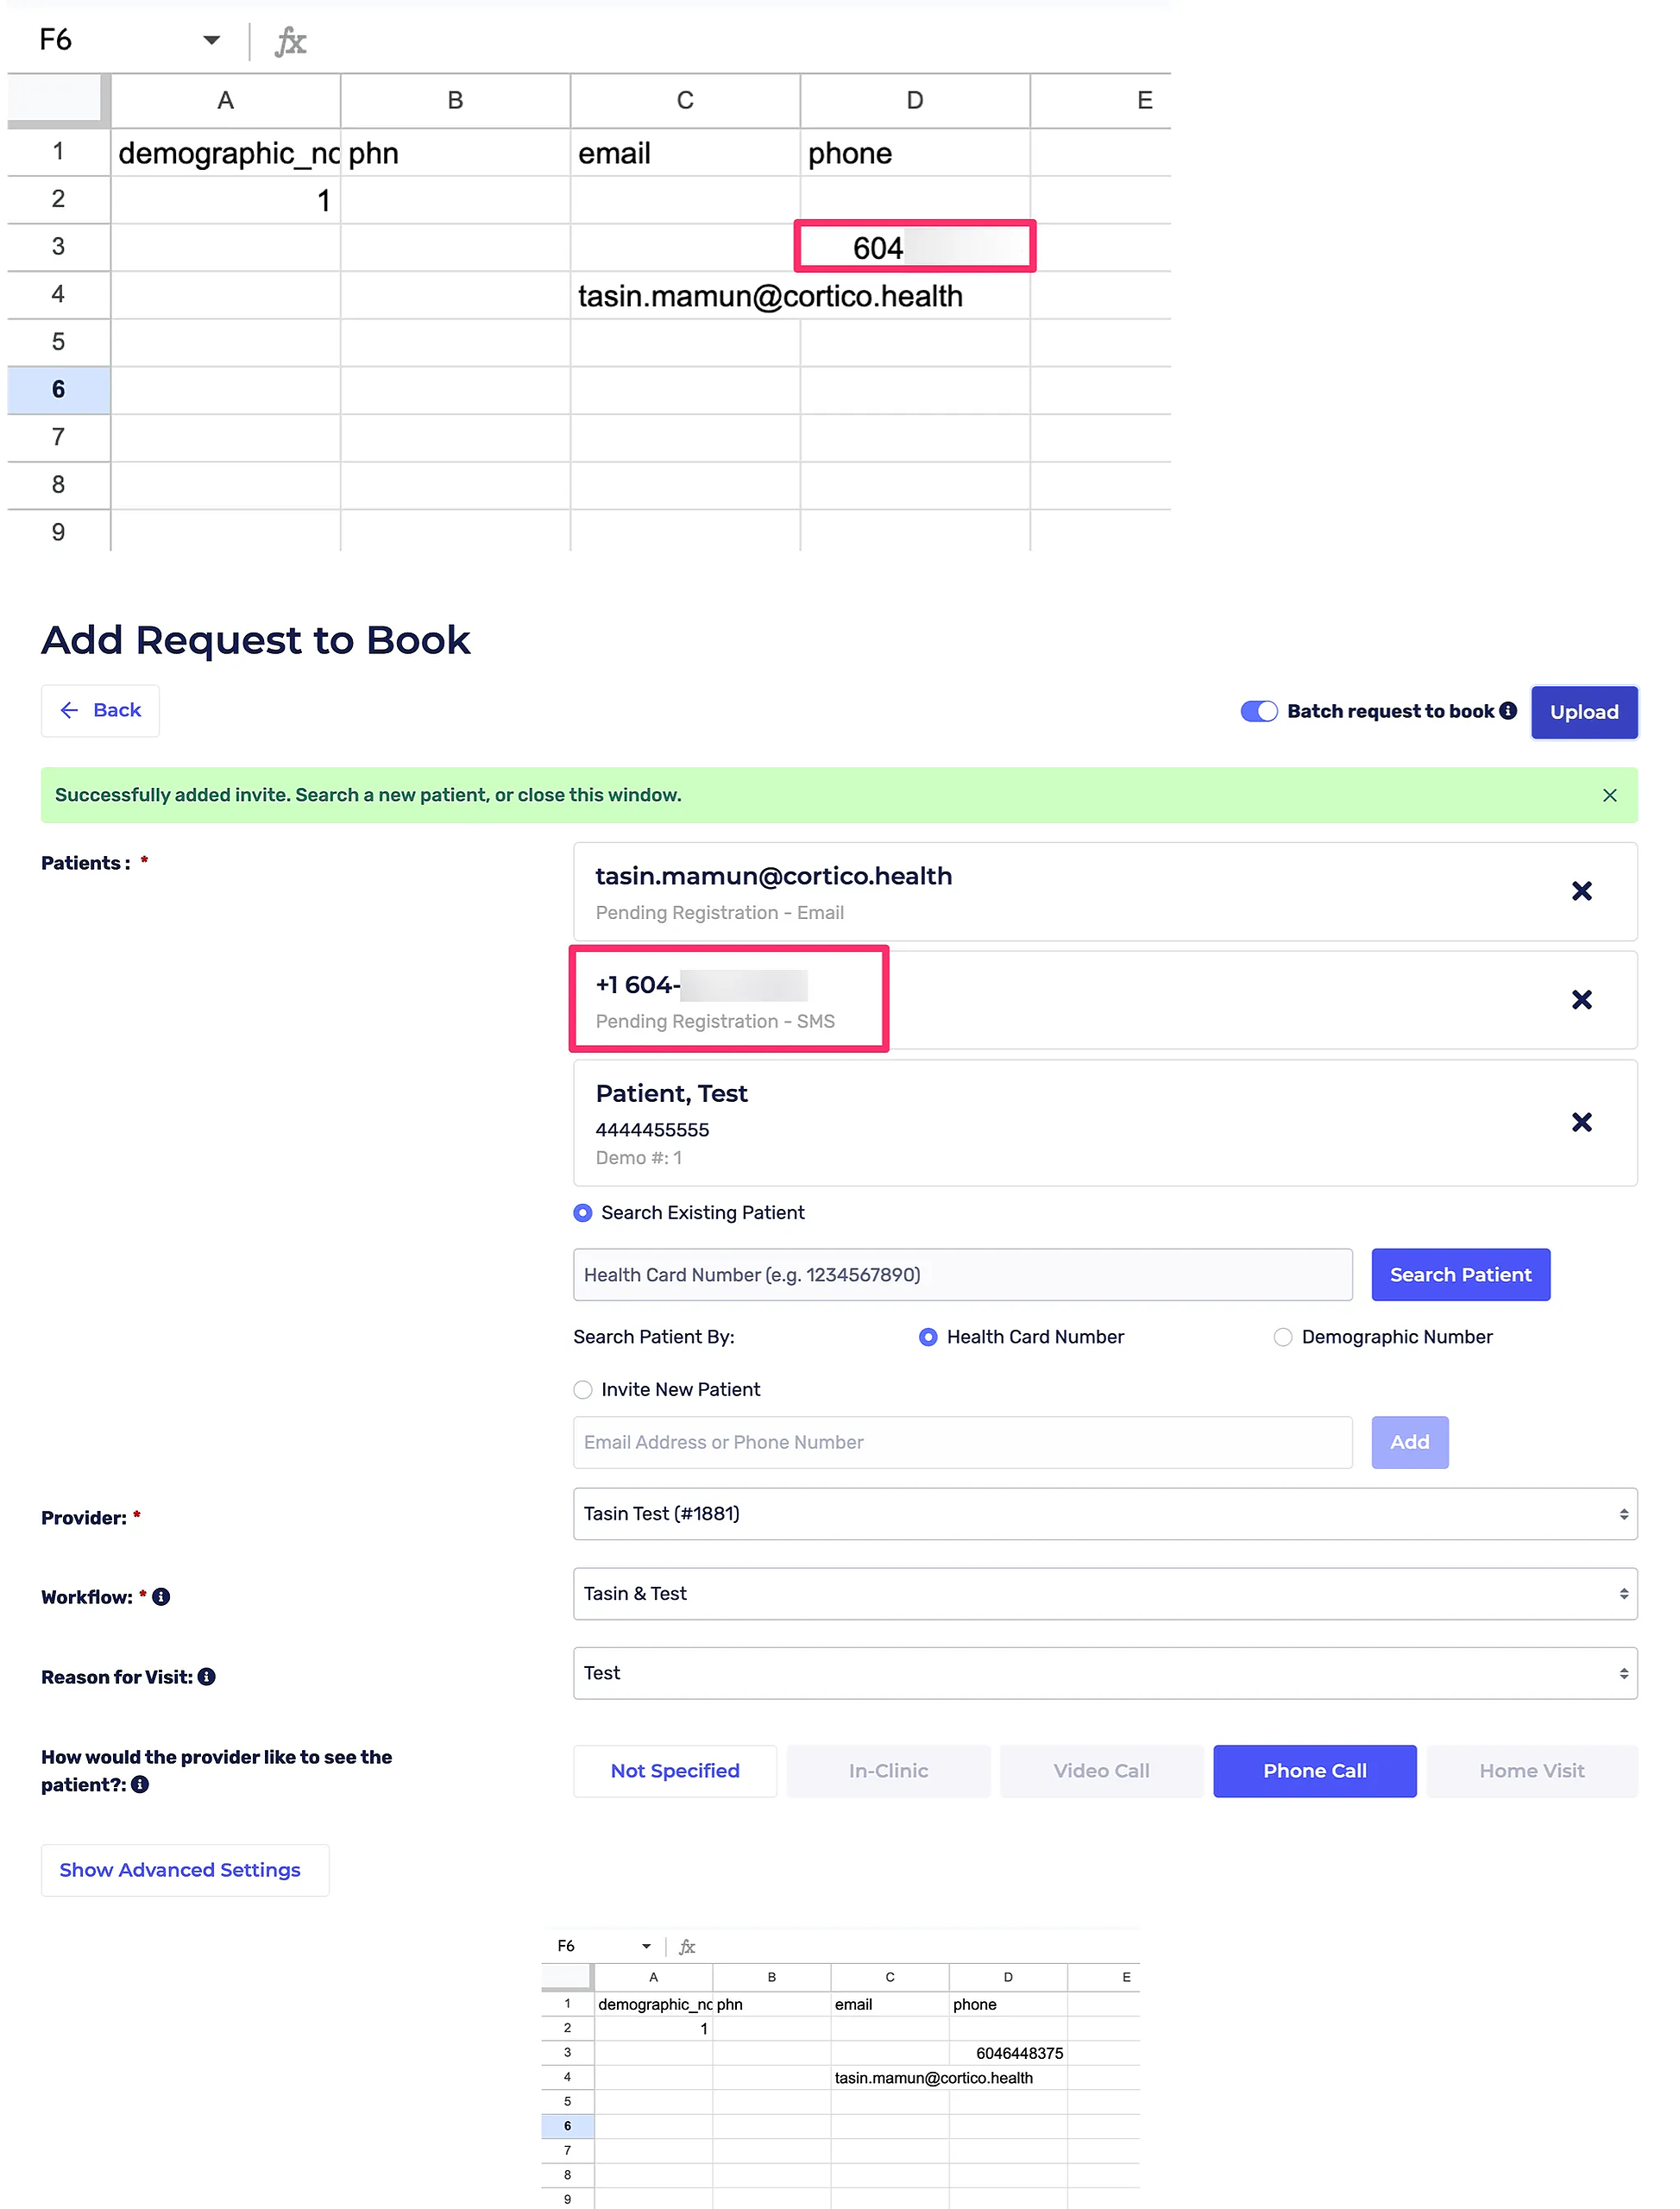
Task: Click the info icon beside provider visit question
Action: coord(140,1784)
